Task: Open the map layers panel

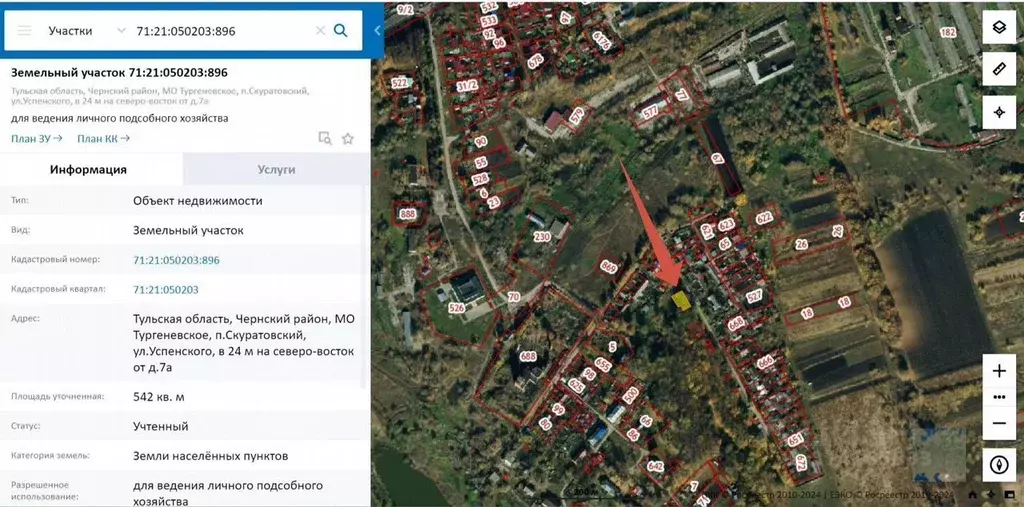Action: 998,27
